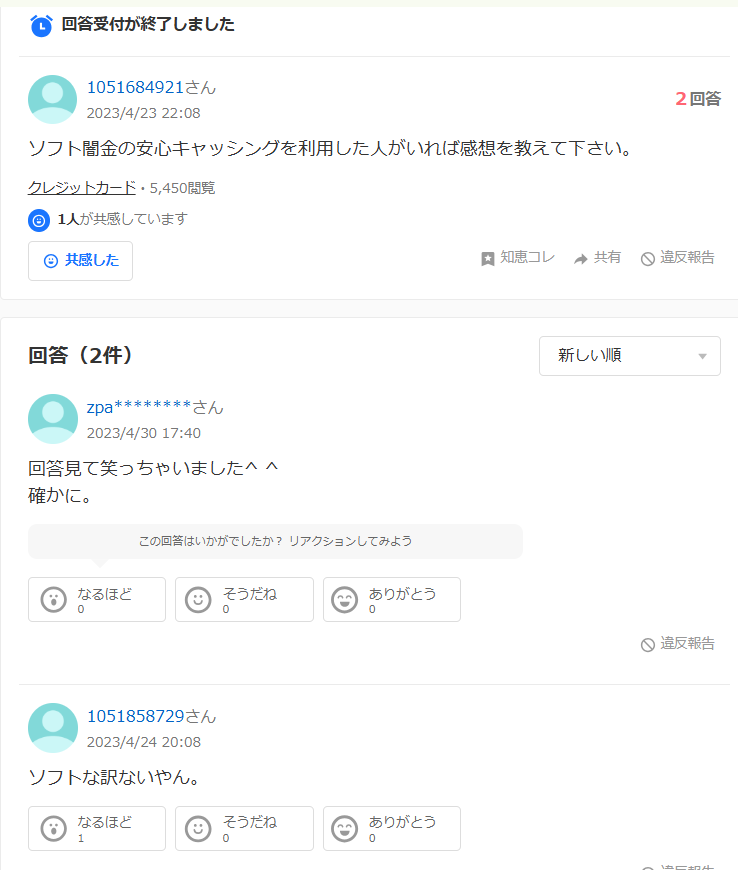738x870 pixels.
Task: Report the question via 違反報告 icon
Action: tap(648, 259)
